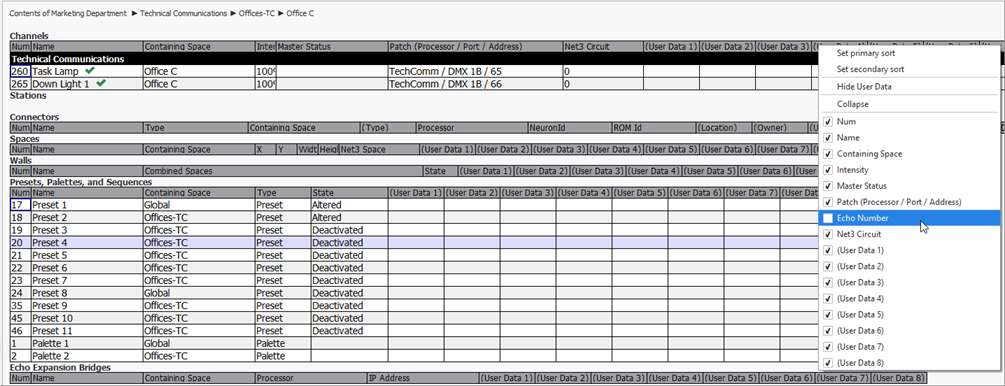The height and width of the screenshot is (386, 1005).
Task: Click the Down Light 1 name cell
Action: [x=87, y=83]
